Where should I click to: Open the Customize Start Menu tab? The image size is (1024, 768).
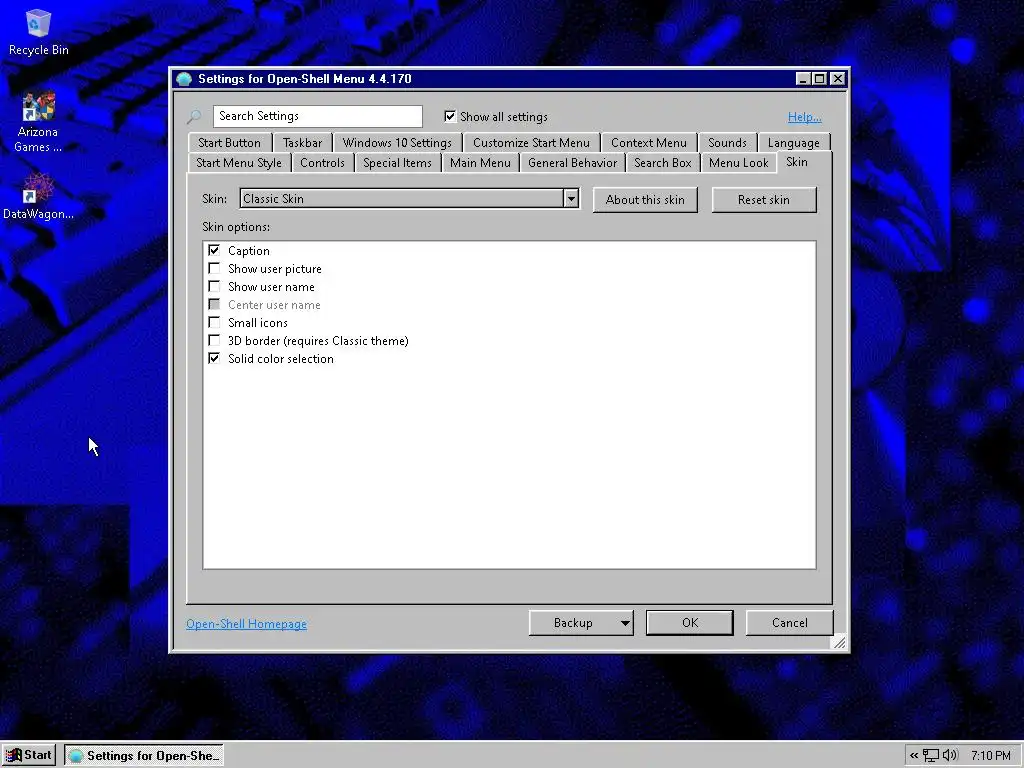[x=531, y=142]
